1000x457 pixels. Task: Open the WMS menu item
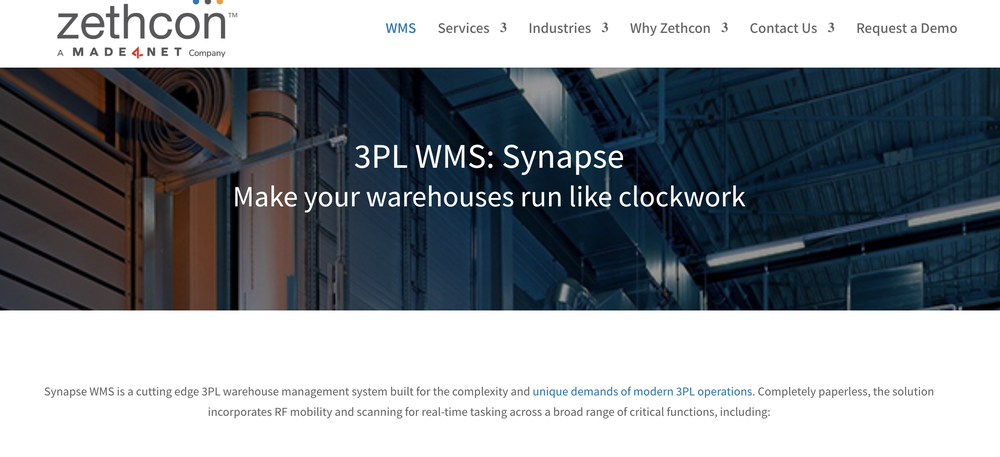(401, 28)
